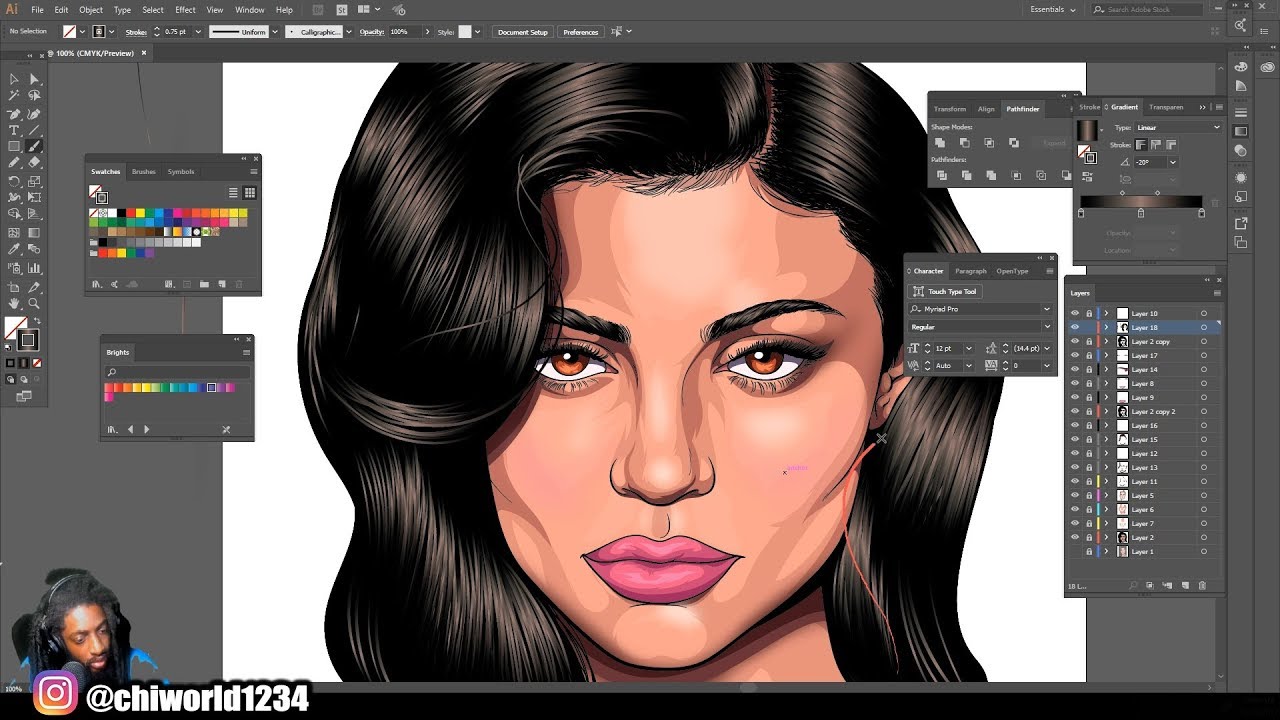Toggle lock on Layer 11
This screenshot has height=720, width=1280.
point(1089,482)
